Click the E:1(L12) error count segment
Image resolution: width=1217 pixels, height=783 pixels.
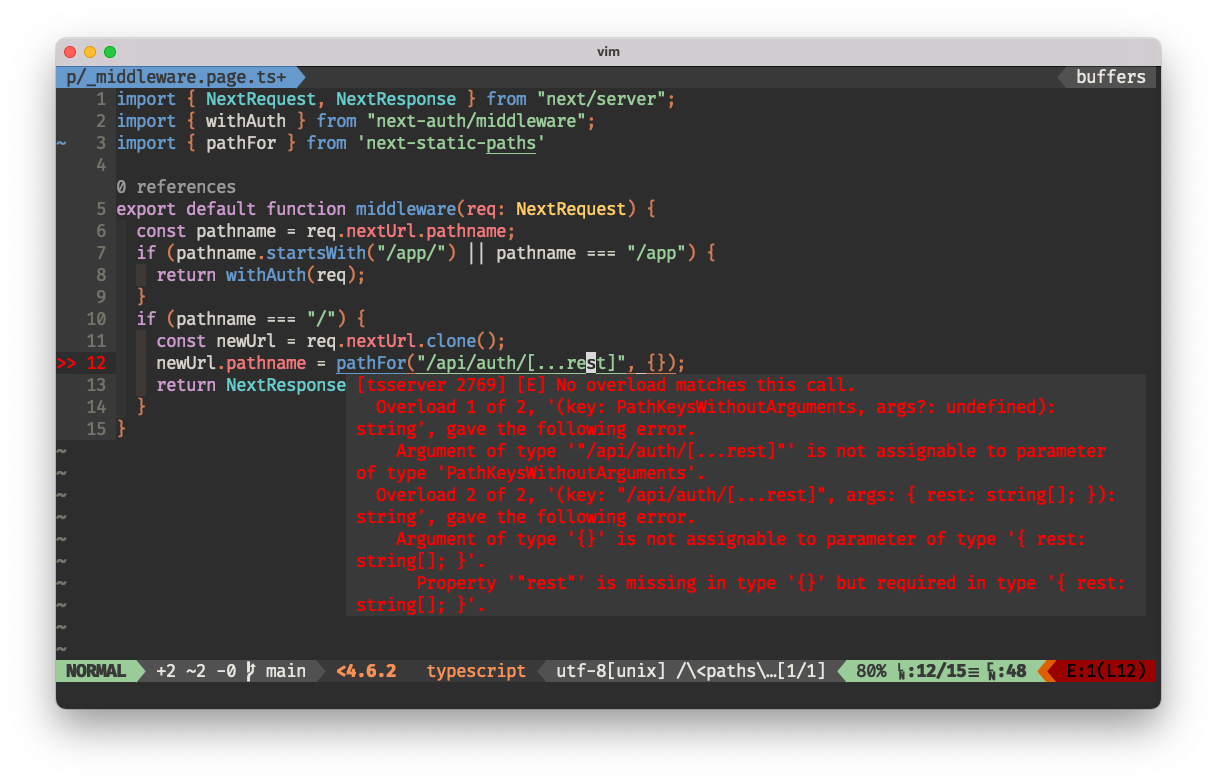click(1106, 671)
